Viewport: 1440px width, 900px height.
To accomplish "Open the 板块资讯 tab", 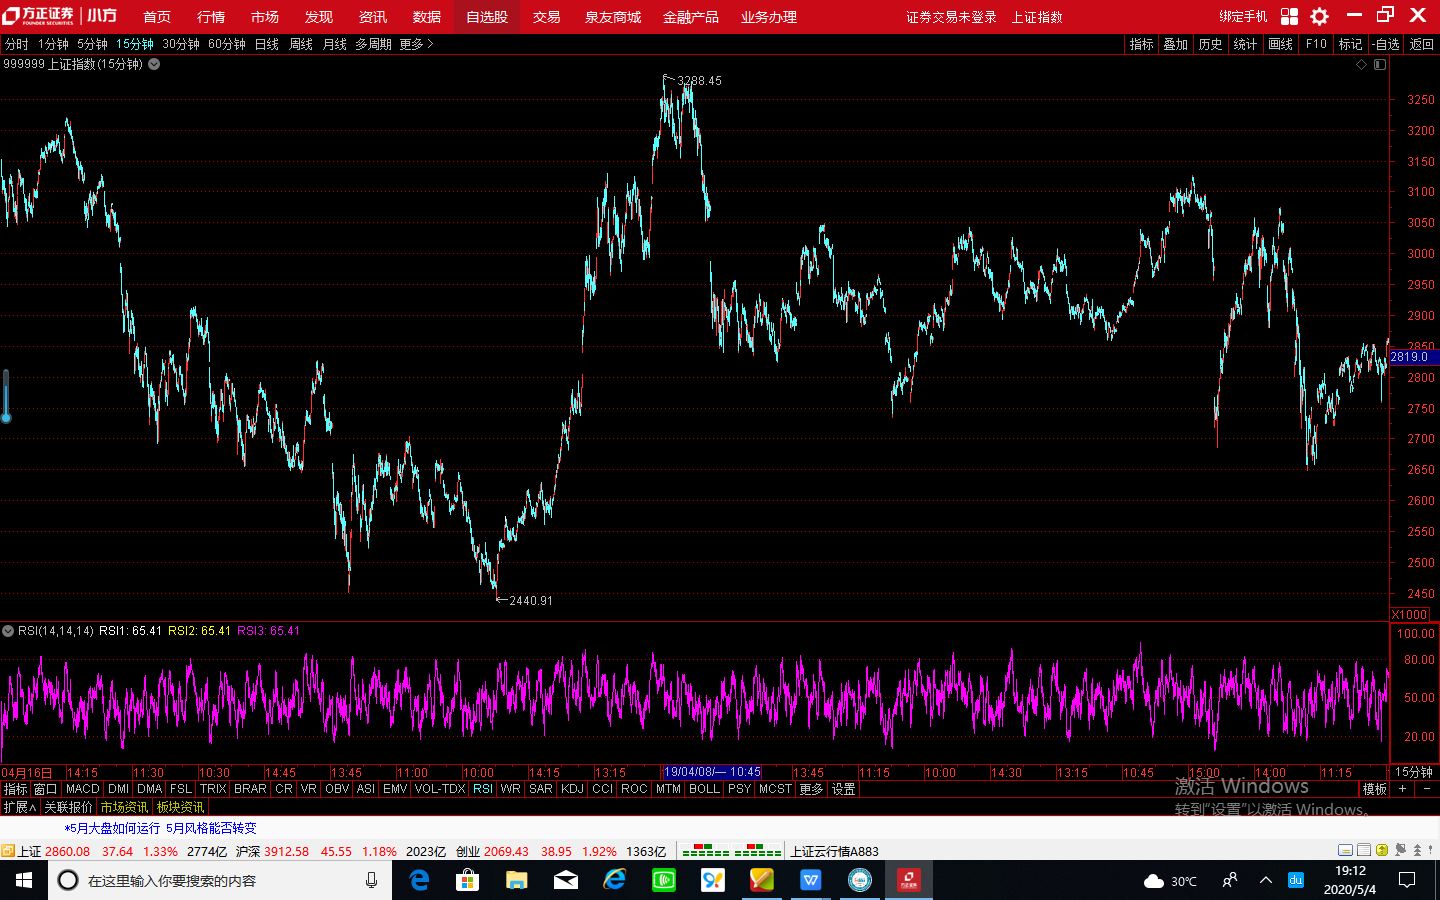I will pyautogui.click(x=180, y=807).
